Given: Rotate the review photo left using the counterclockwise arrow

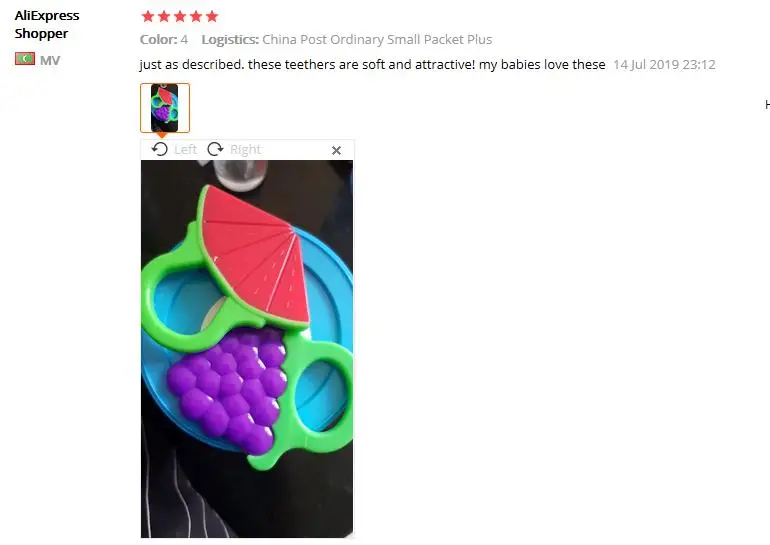Looking at the screenshot, I should [160, 149].
